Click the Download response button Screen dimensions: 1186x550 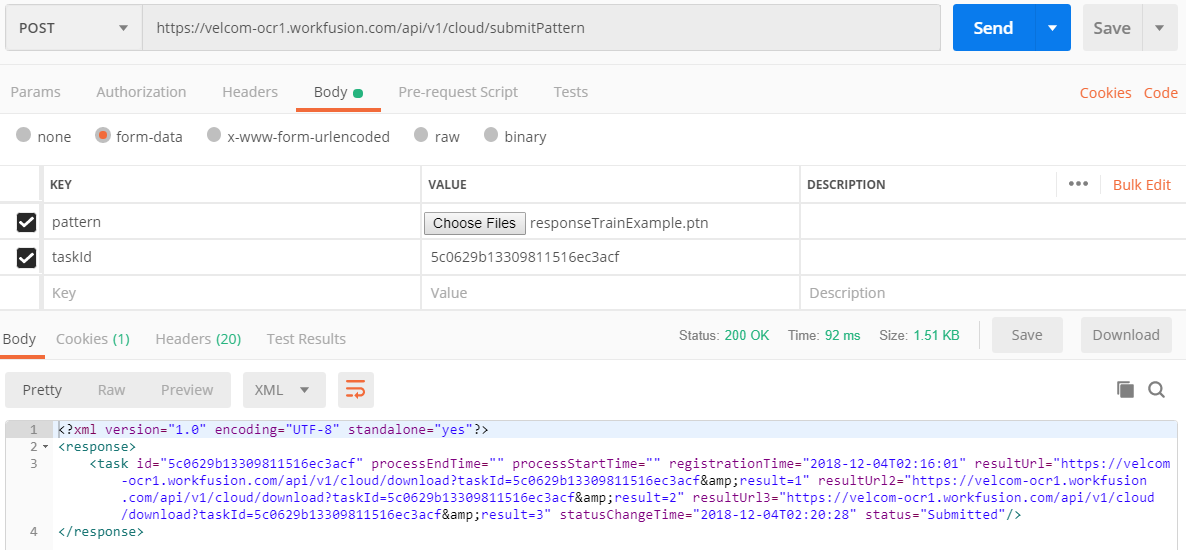(1126, 335)
